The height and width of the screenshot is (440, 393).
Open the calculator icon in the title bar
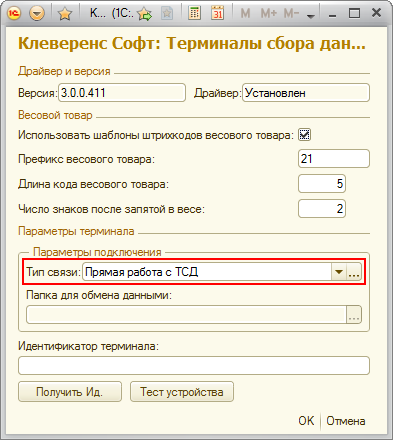coord(194,13)
